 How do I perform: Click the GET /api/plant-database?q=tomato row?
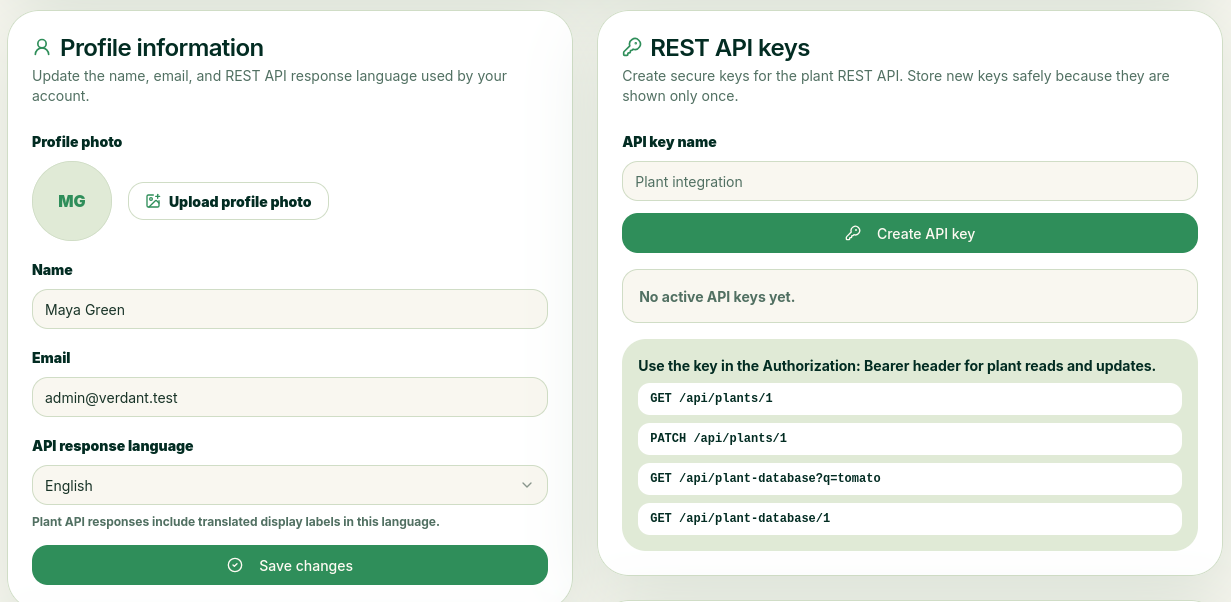coord(910,478)
